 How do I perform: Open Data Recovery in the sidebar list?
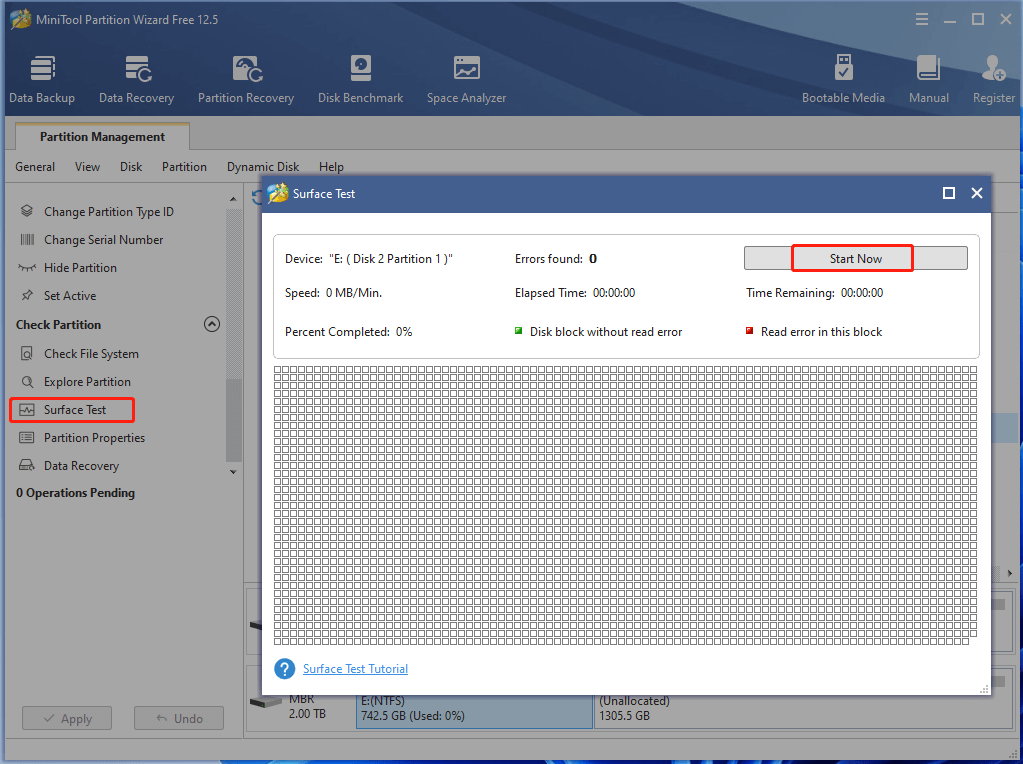pyautogui.click(x=81, y=466)
